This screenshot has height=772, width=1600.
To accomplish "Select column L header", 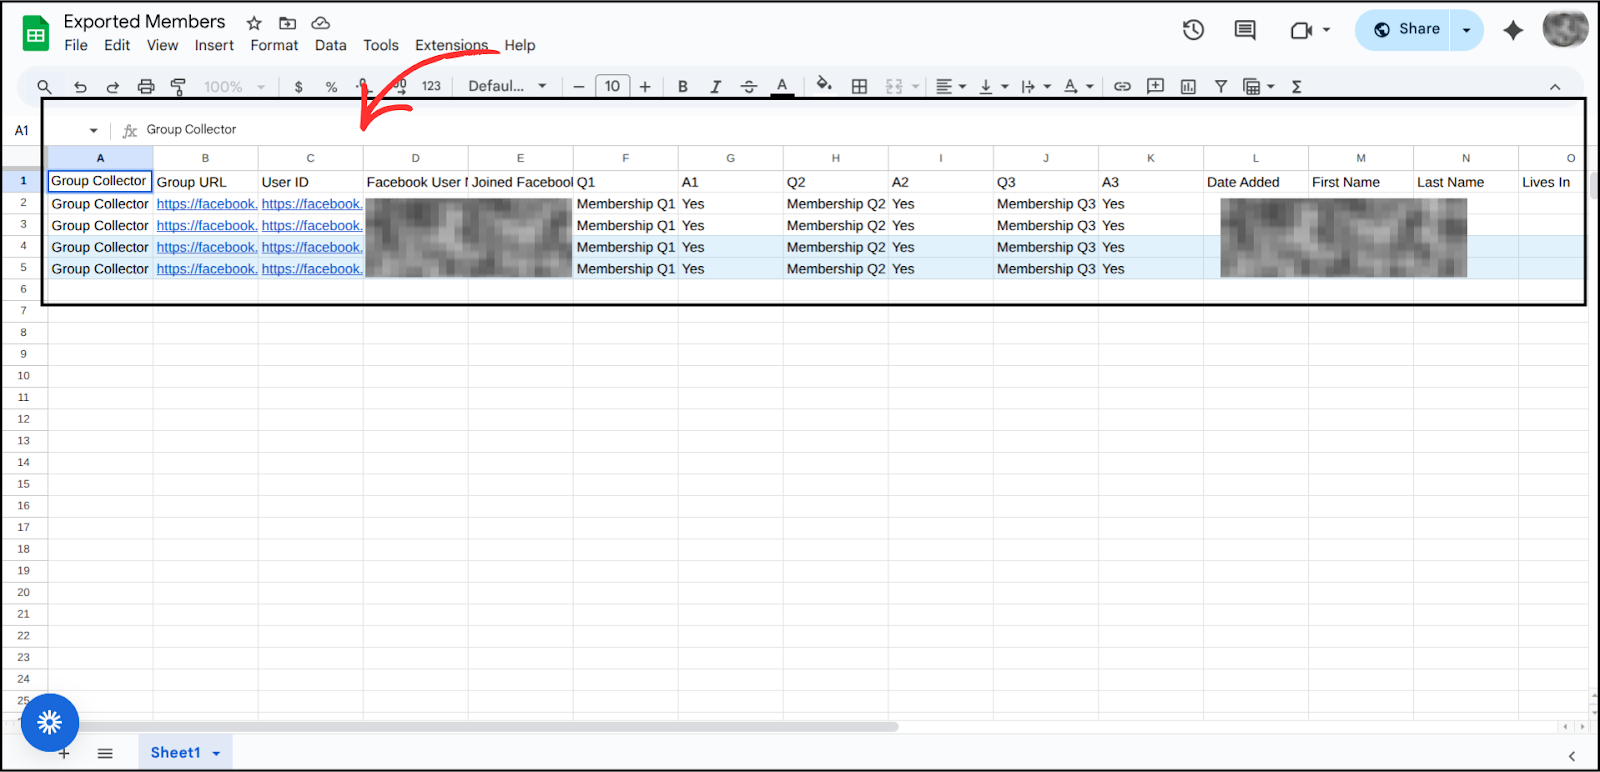I will 1256,158.
